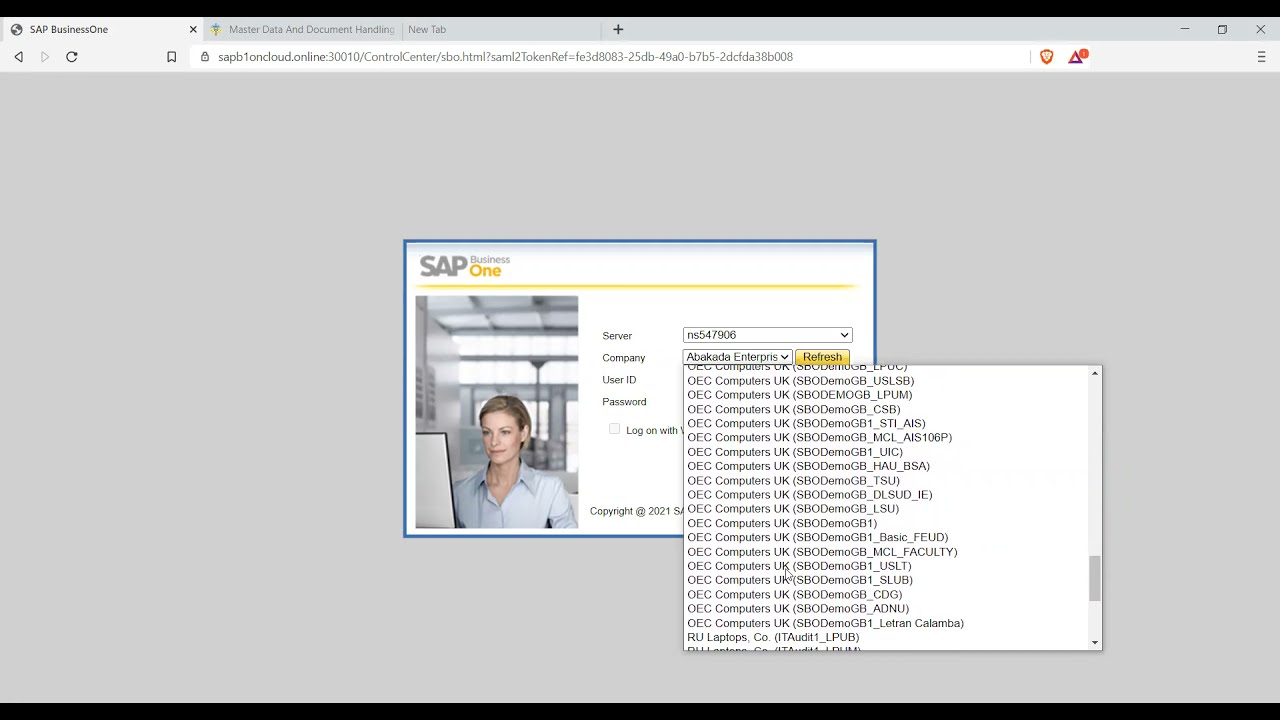
Task: Close the SAP BusinessOne tab
Action: [x=193, y=29]
